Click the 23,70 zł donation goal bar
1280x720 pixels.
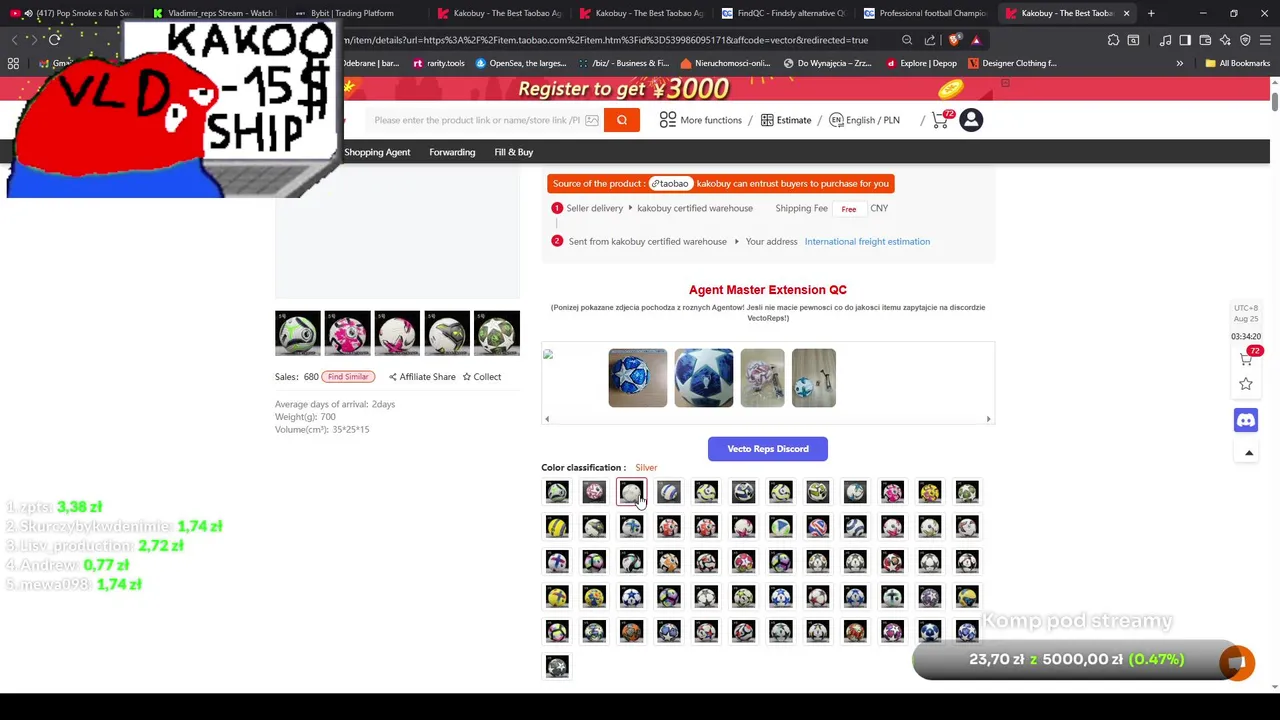click(1076, 660)
